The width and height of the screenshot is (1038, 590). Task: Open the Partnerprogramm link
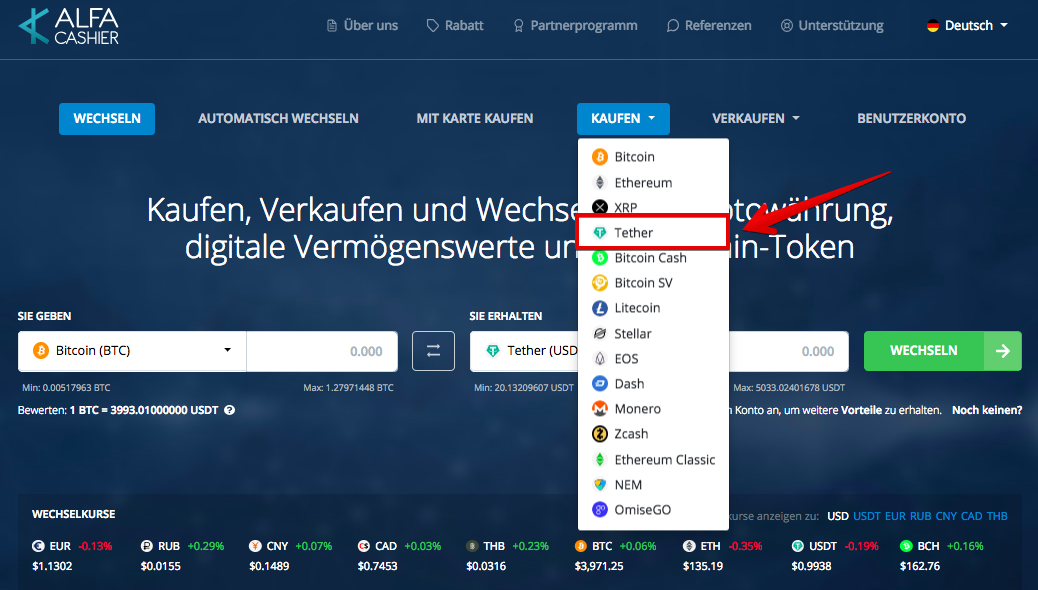574,26
